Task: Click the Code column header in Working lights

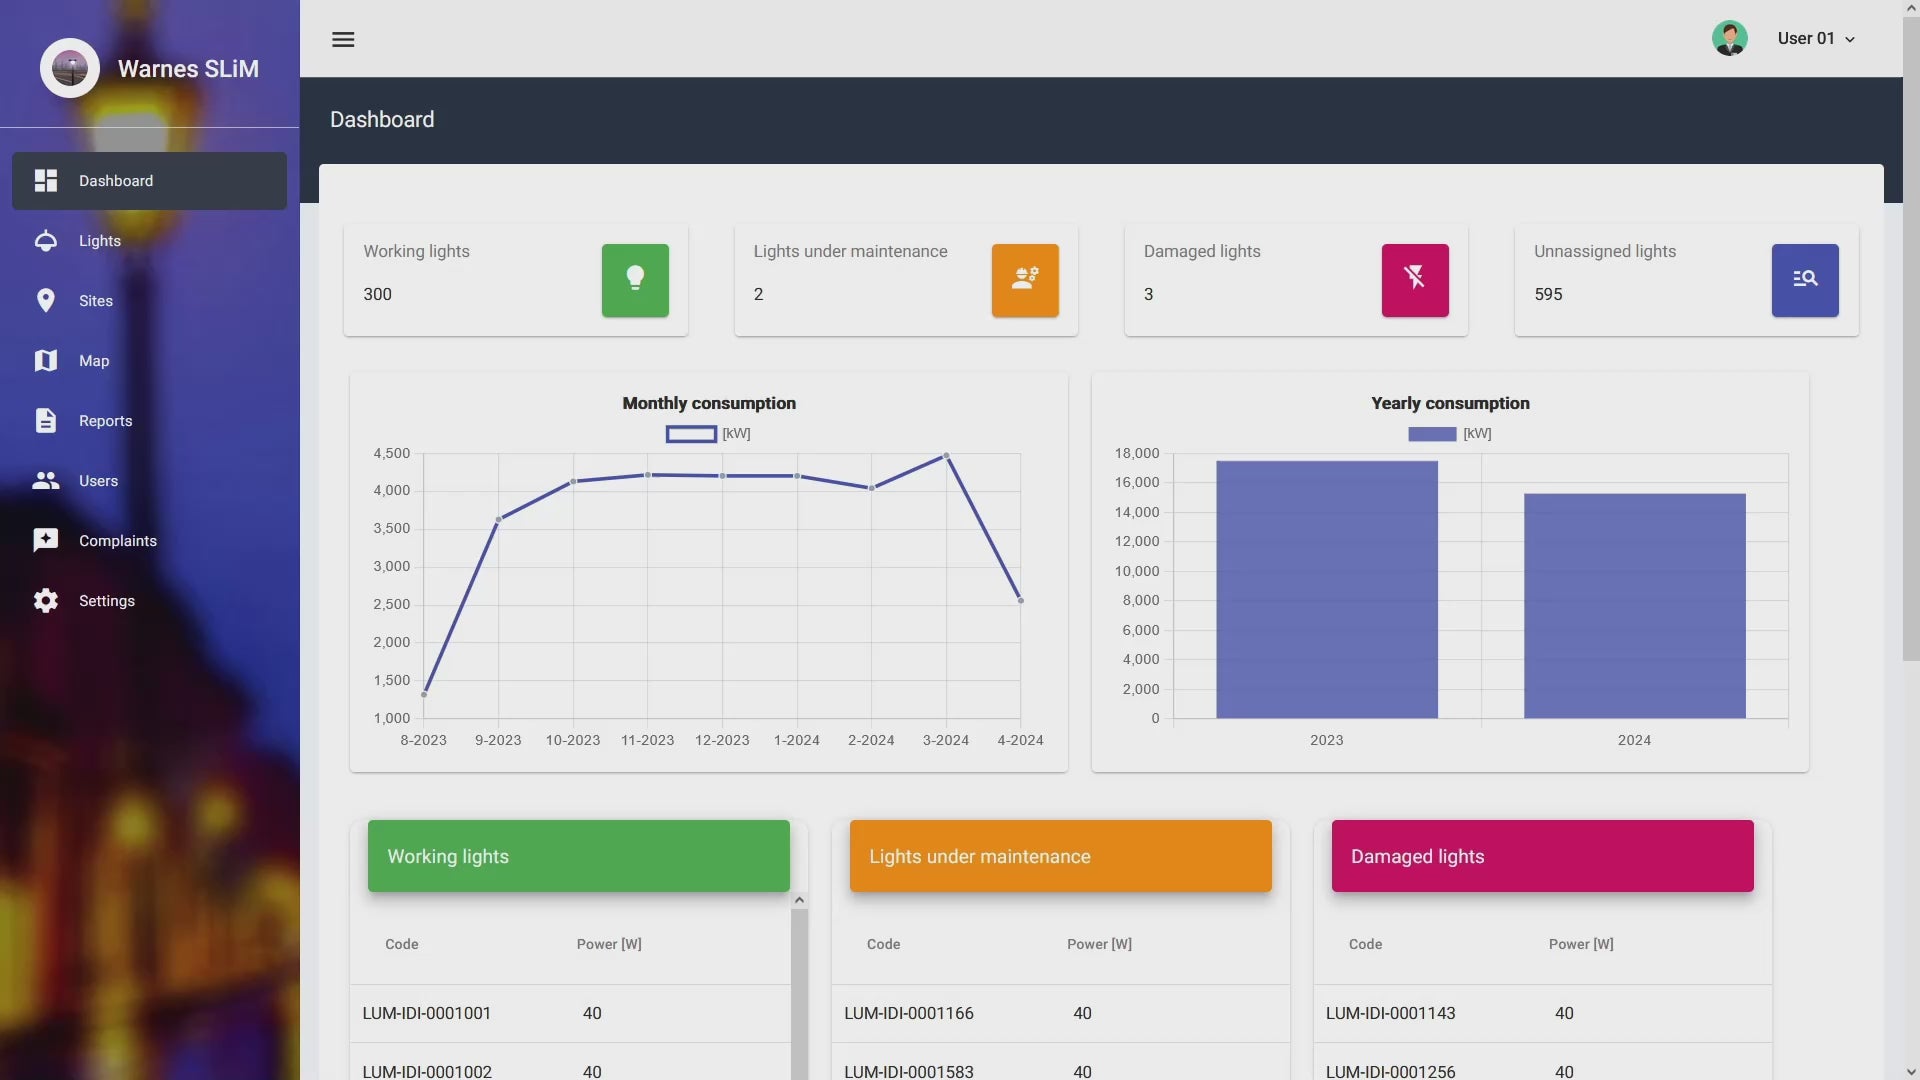Action: (402, 944)
